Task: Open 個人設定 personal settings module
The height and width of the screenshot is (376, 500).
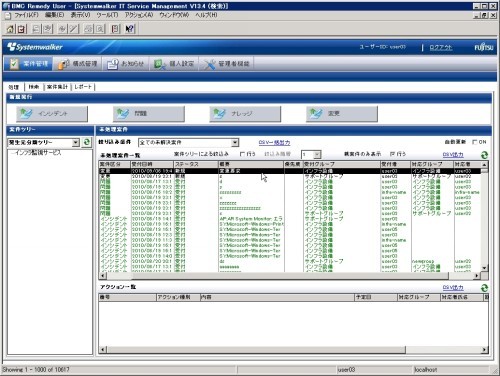Action: 174,64
